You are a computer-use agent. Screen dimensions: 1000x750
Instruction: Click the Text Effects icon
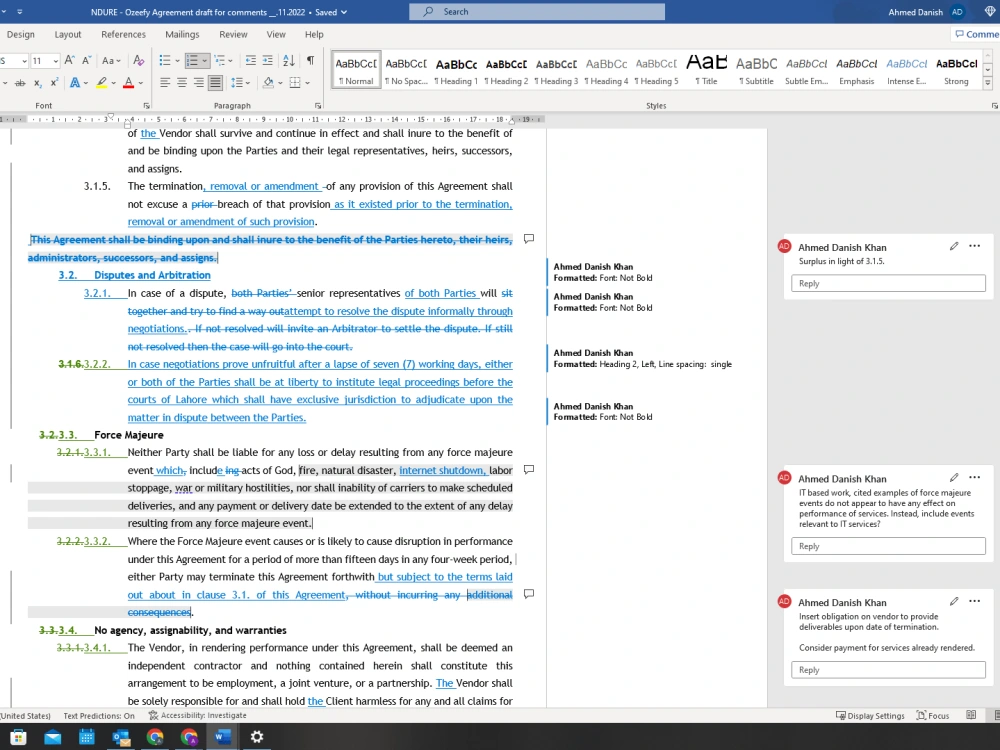(x=75, y=82)
